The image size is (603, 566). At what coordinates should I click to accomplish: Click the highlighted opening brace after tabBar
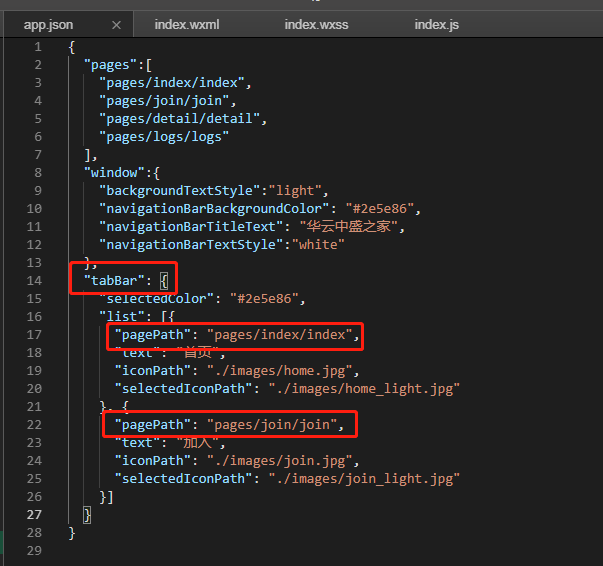pyautogui.click(x=164, y=281)
